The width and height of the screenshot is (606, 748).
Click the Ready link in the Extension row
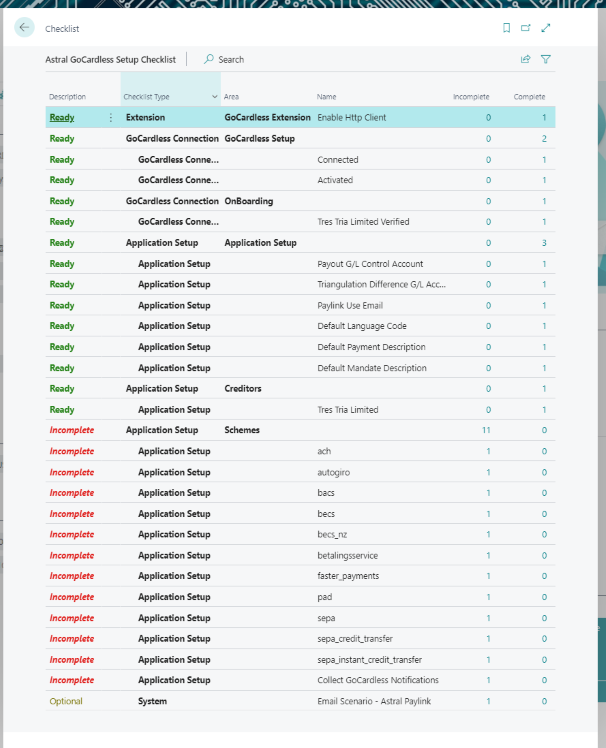click(x=62, y=118)
